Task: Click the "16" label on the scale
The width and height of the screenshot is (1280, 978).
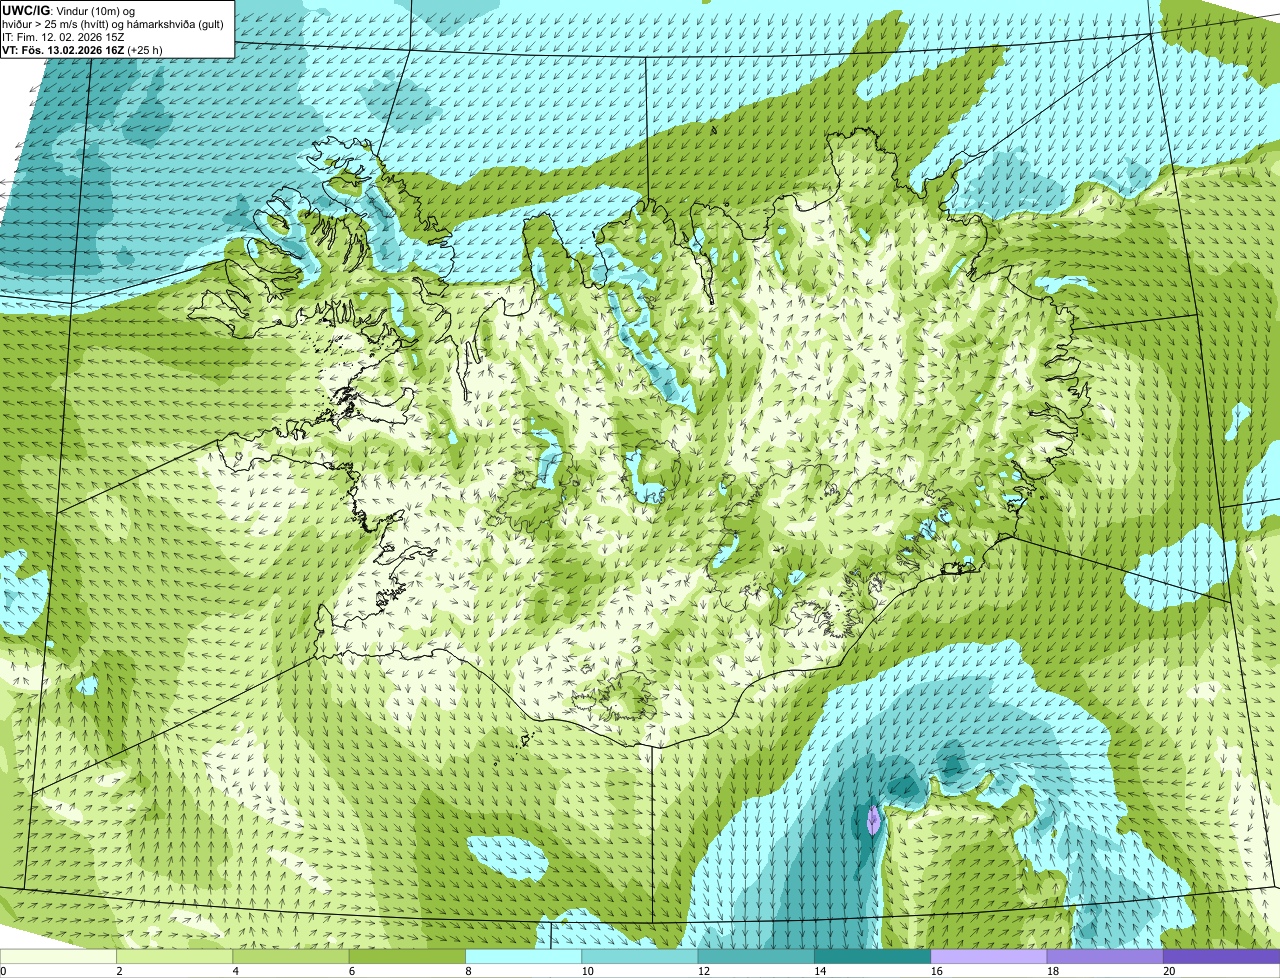Action: point(937,971)
